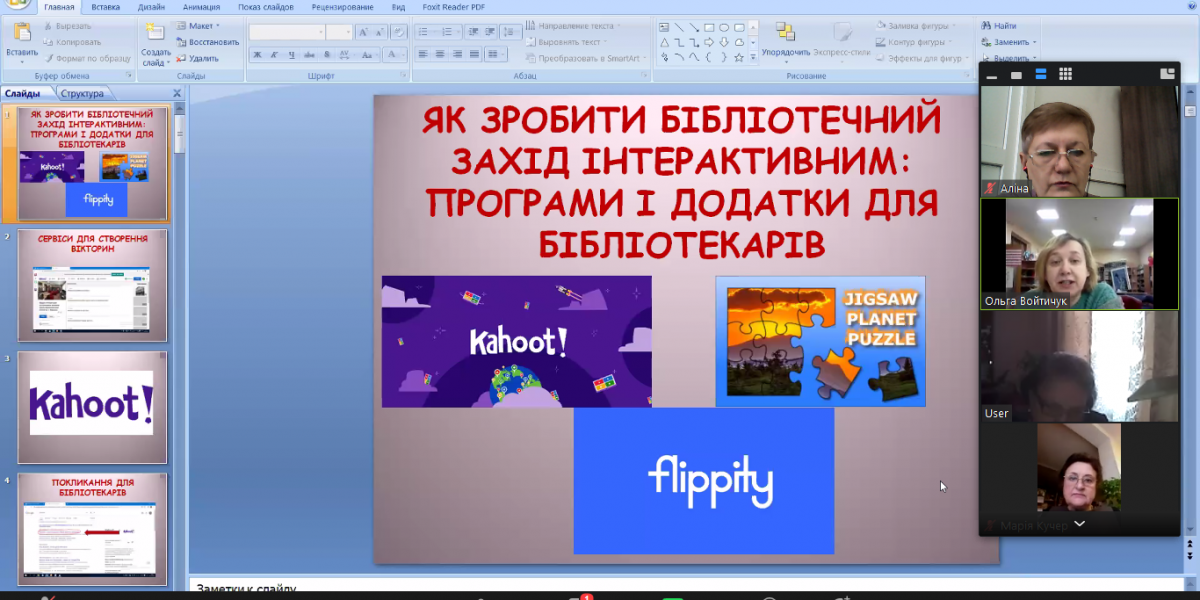Click Replace (Заменить) button
The height and width of the screenshot is (600, 1200).
pos(1008,42)
